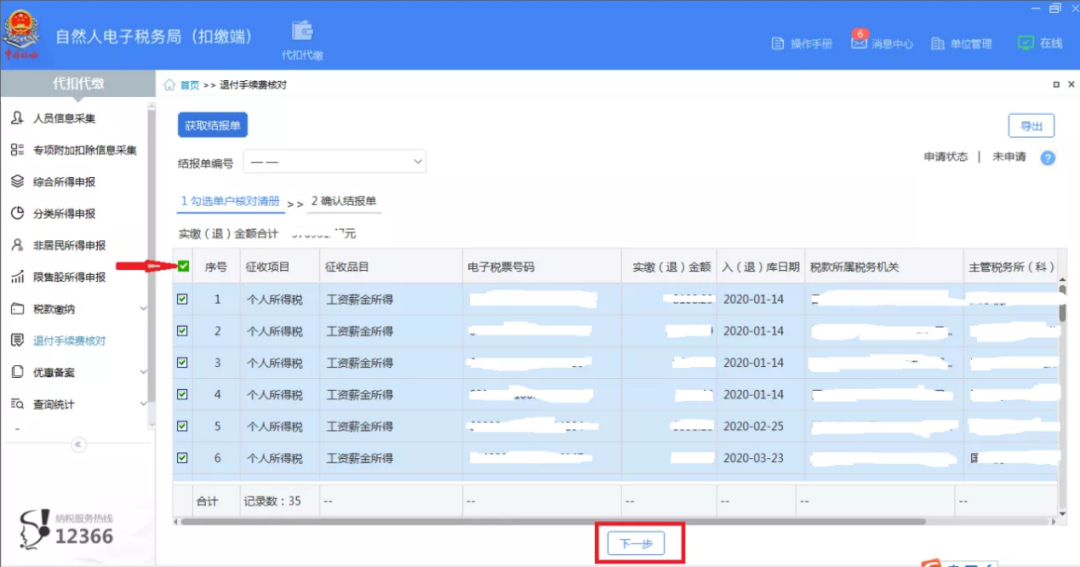
Task: Click the 税款缴纳 folder icon
Action: click(x=17, y=309)
